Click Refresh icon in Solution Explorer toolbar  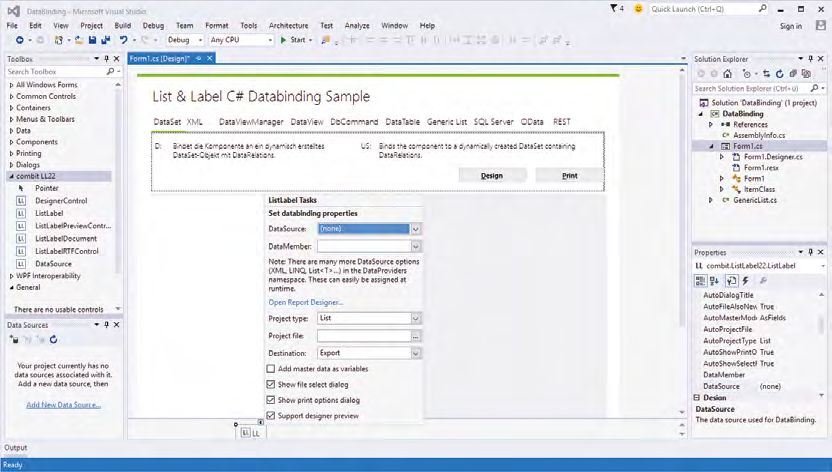point(779,74)
